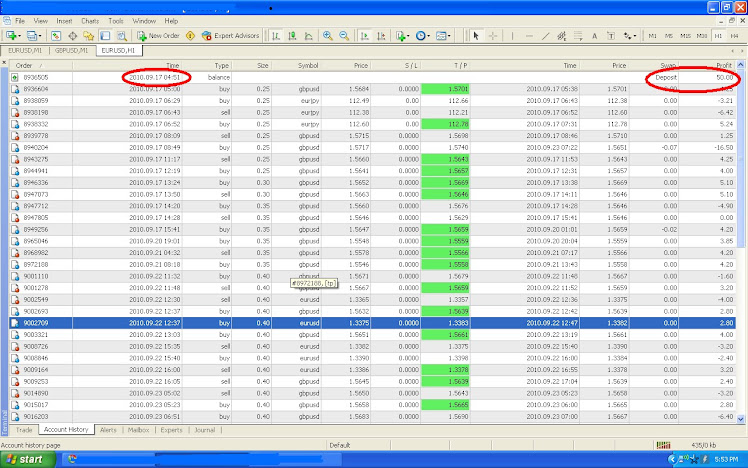Screen dimensions: 748x468
Task: Open the Navigator star folder icon
Action: [89, 36]
